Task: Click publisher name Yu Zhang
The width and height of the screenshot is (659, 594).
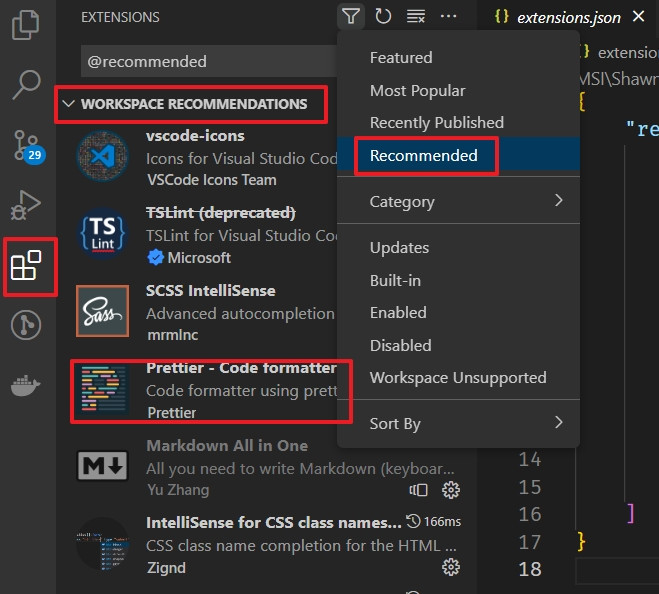Action: [178, 490]
